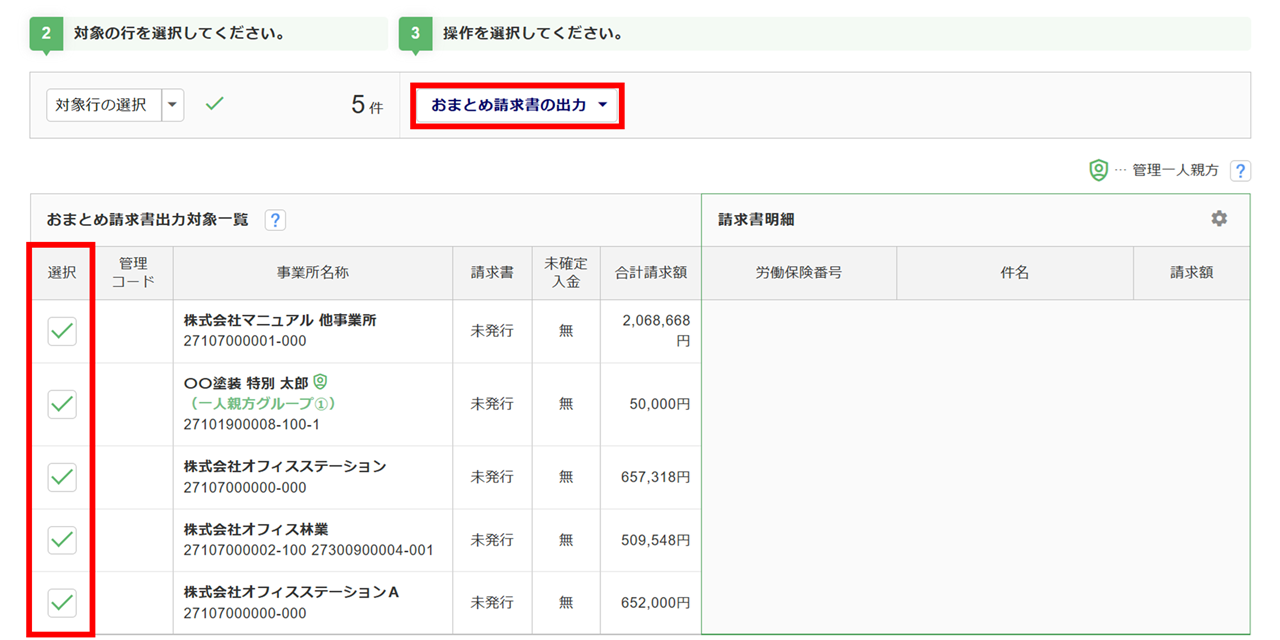Uncheck 株式会社マニュアル 他事業所 row checkbox
The height and width of the screenshot is (640, 1280).
coord(62,331)
